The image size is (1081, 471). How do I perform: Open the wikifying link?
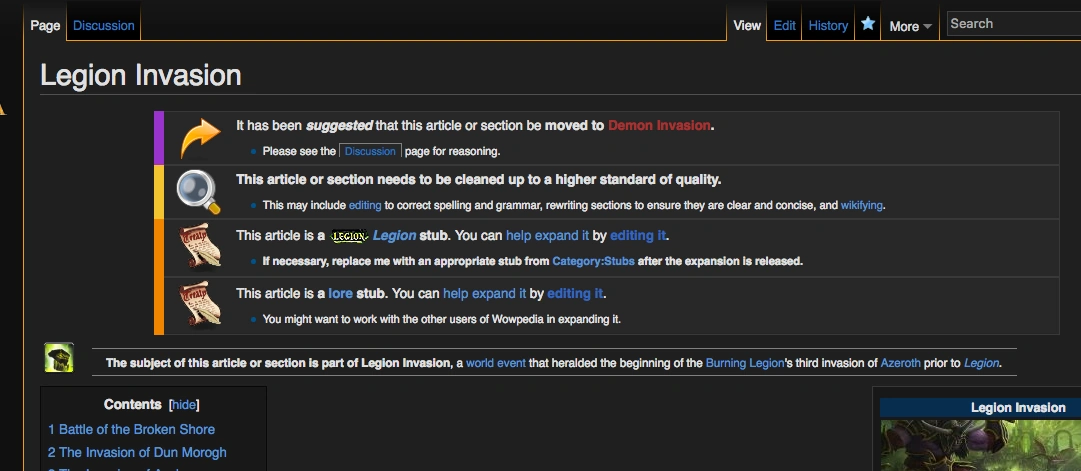(x=862, y=205)
